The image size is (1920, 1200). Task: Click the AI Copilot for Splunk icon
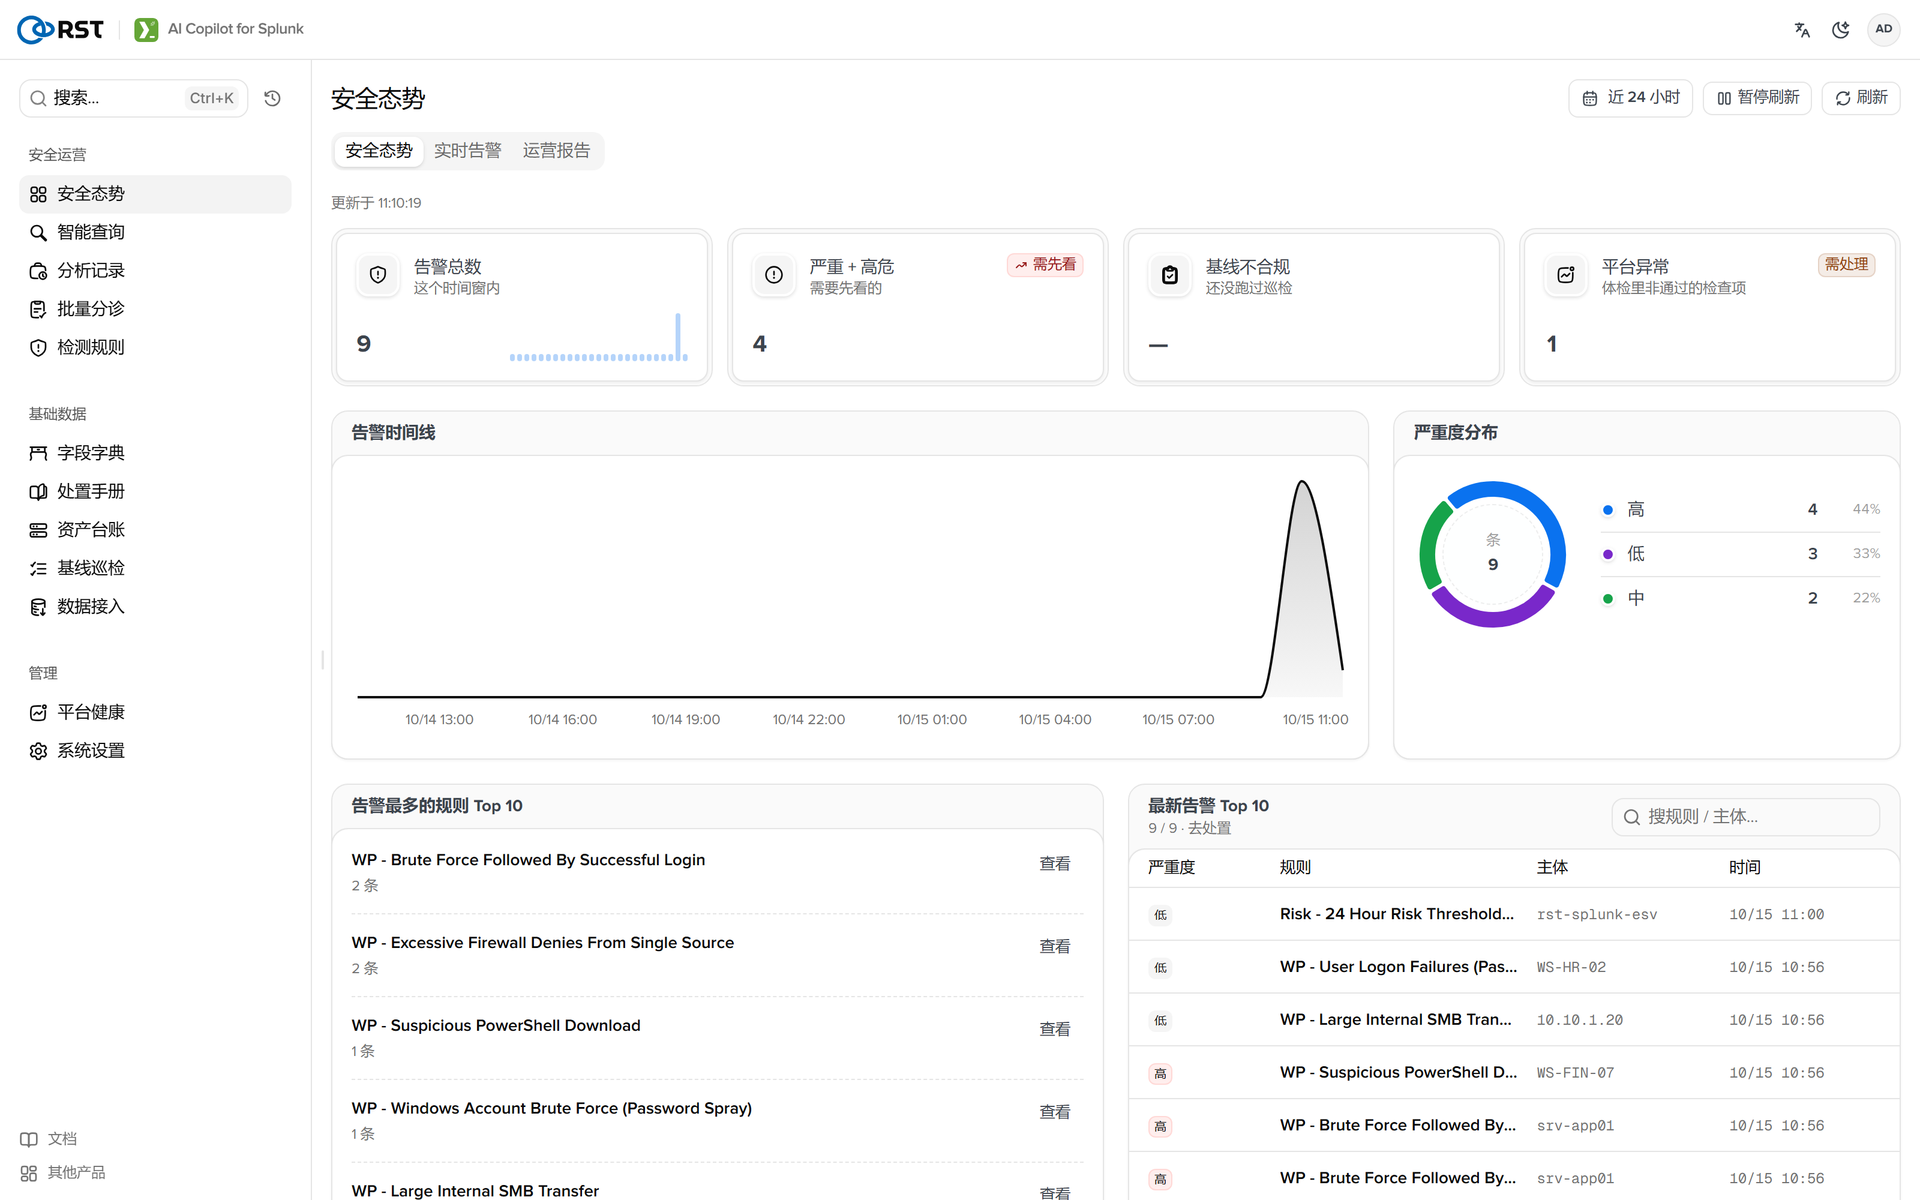click(x=146, y=29)
